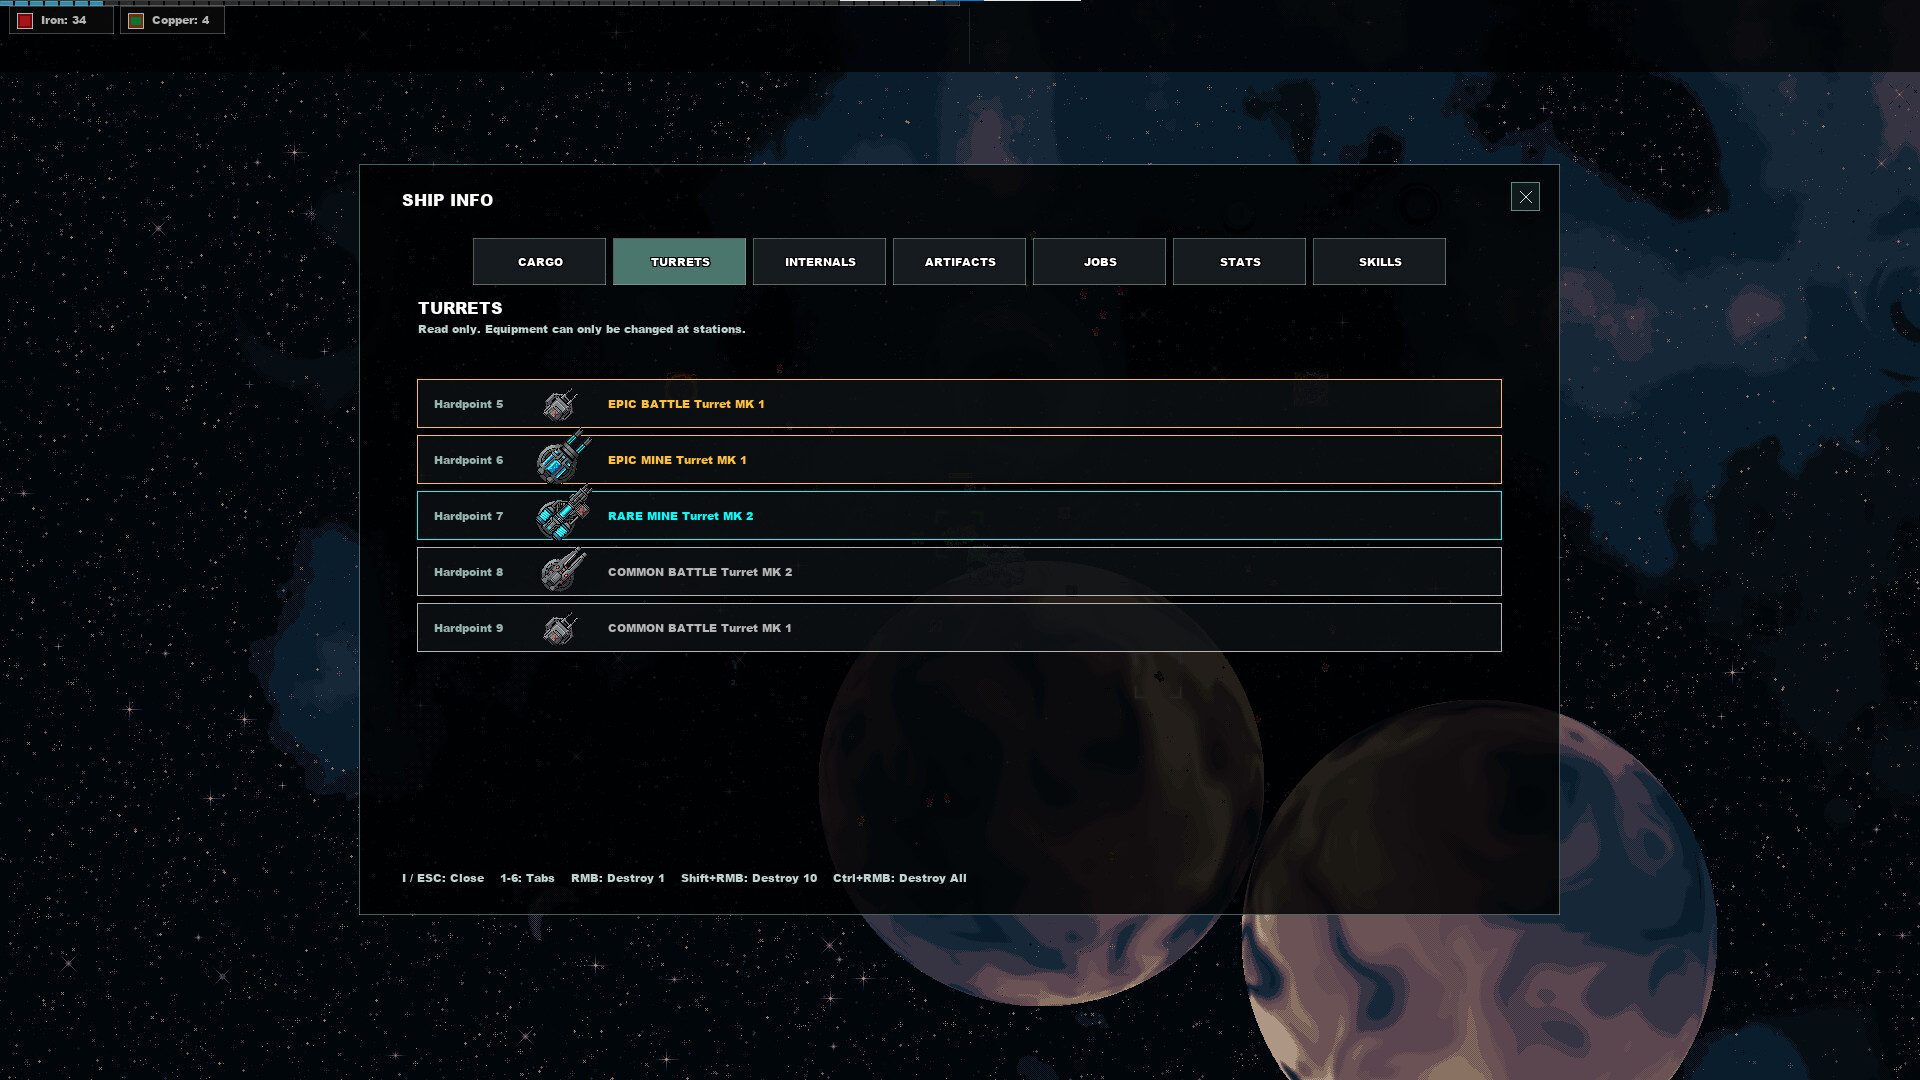Click the '1-6: Tabs' hint text
This screenshot has width=1920, height=1080.
[x=527, y=878]
